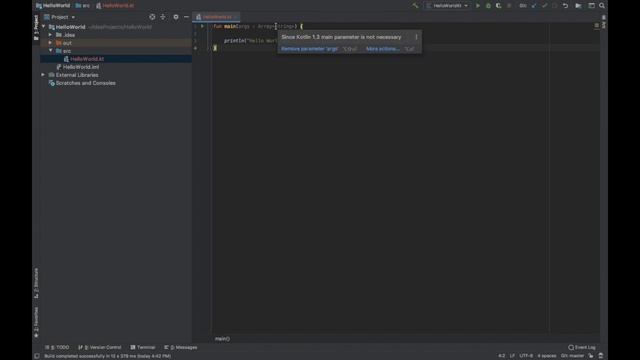Click the Build Project hammer icon
Viewport: 640px width, 360px height.
click(x=415, y=6)
